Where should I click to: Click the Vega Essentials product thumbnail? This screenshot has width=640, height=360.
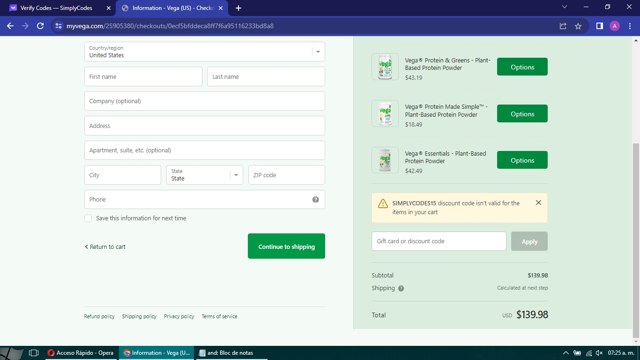pos(385,160)
